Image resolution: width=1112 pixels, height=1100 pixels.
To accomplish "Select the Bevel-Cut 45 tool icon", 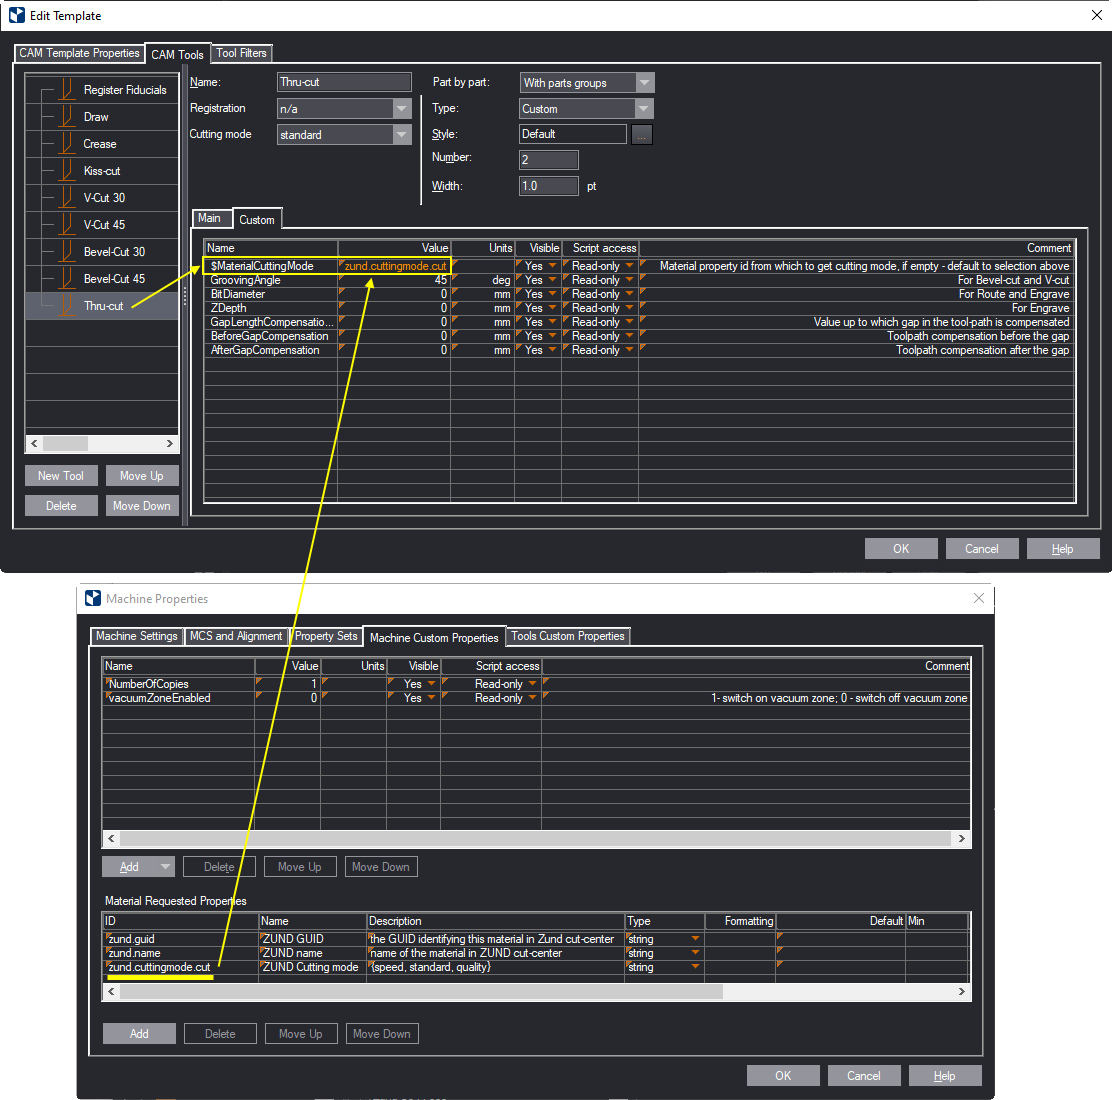I will point(67,279).
